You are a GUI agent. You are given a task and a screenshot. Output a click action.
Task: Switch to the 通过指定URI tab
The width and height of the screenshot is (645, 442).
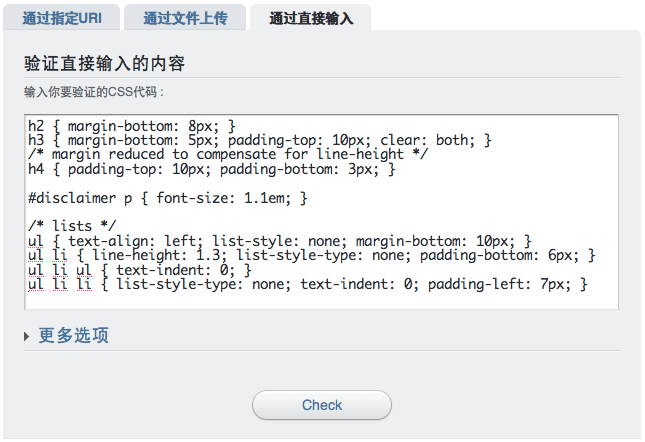[x=61, y=18]
